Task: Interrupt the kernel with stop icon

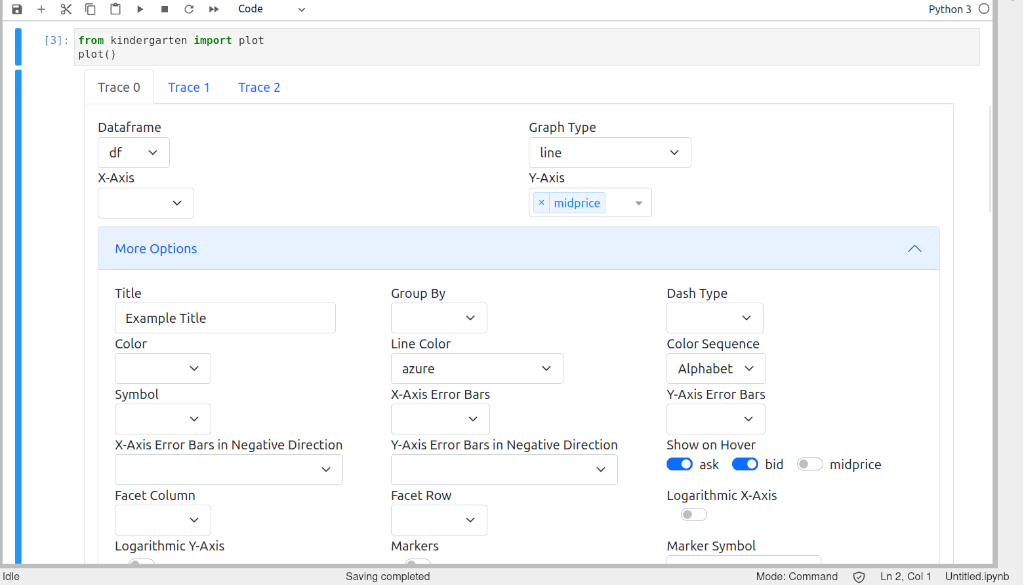Action: 164,9
